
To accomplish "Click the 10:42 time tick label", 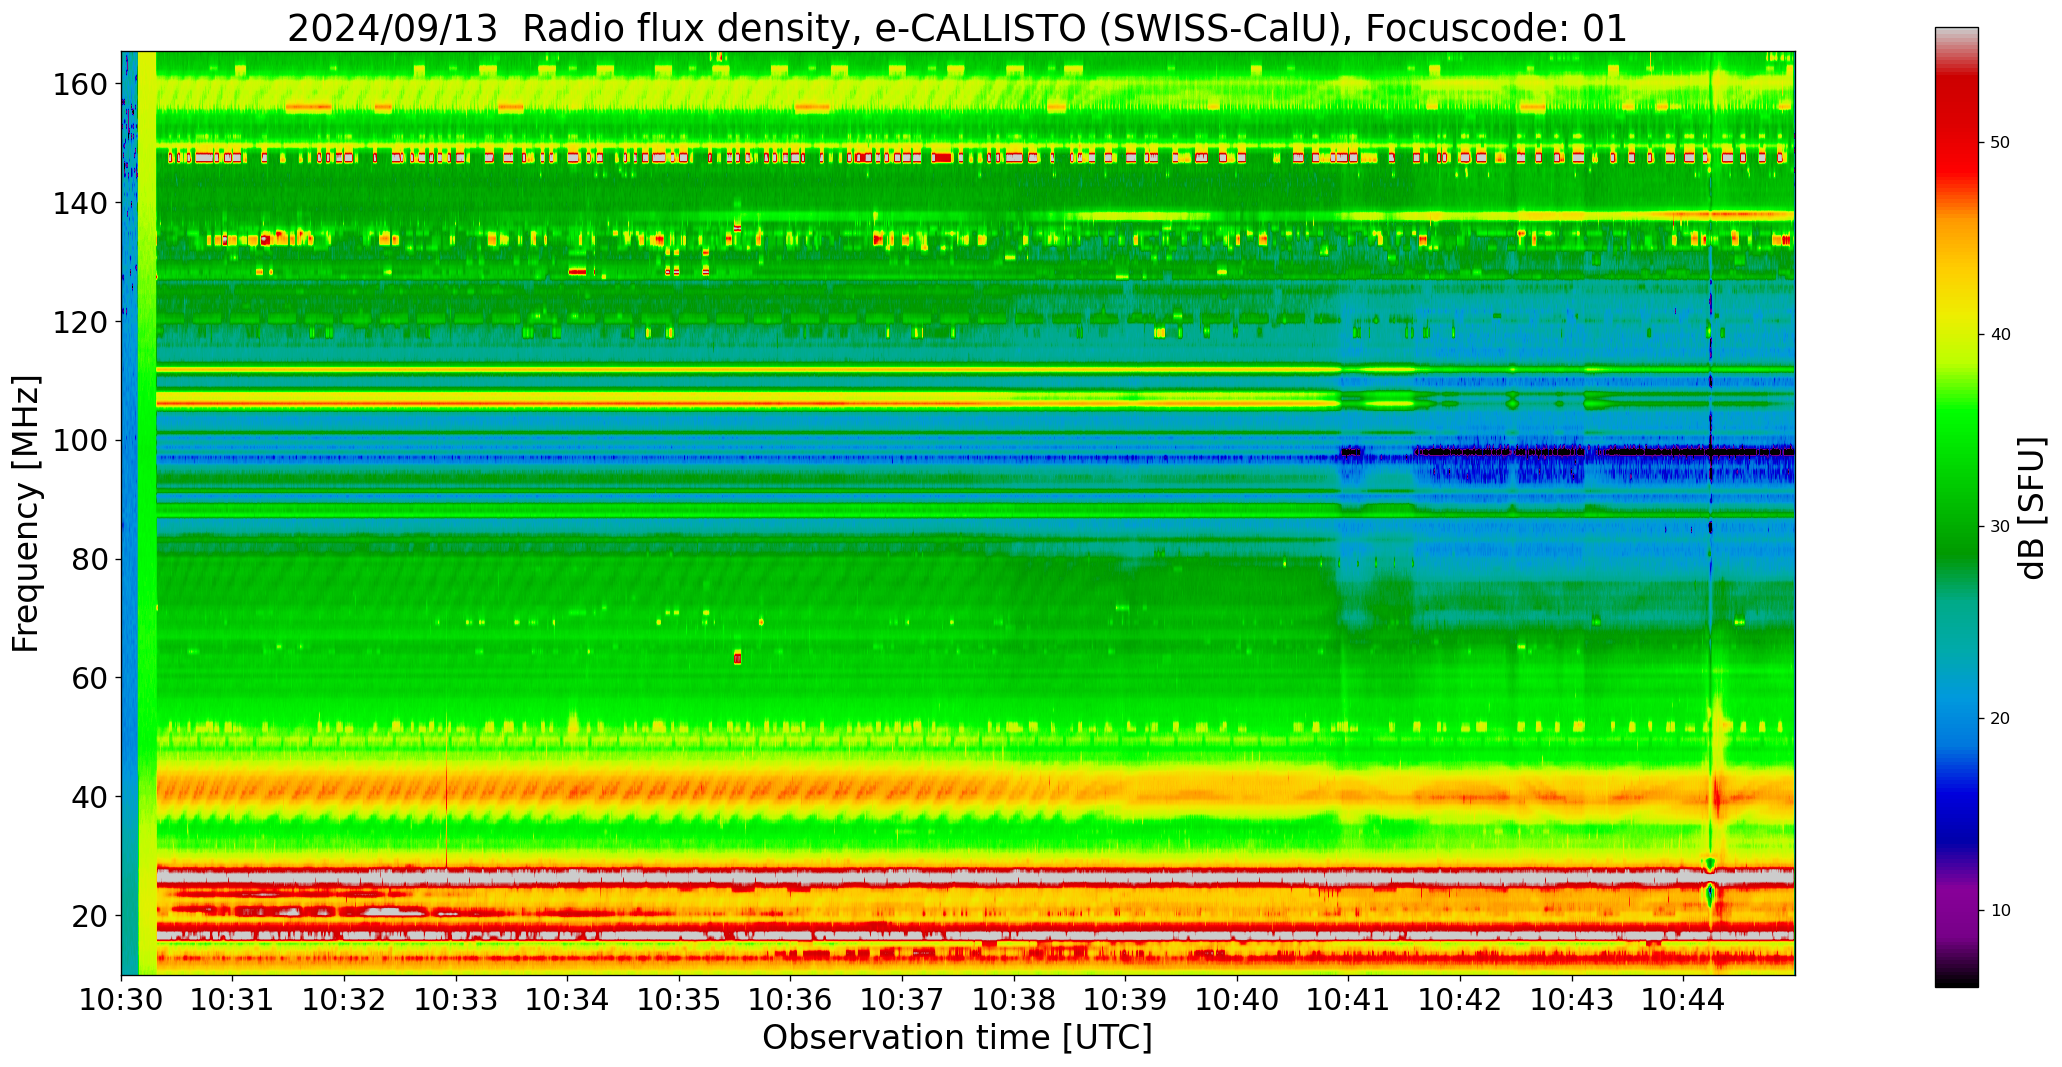I will 1460,999.
